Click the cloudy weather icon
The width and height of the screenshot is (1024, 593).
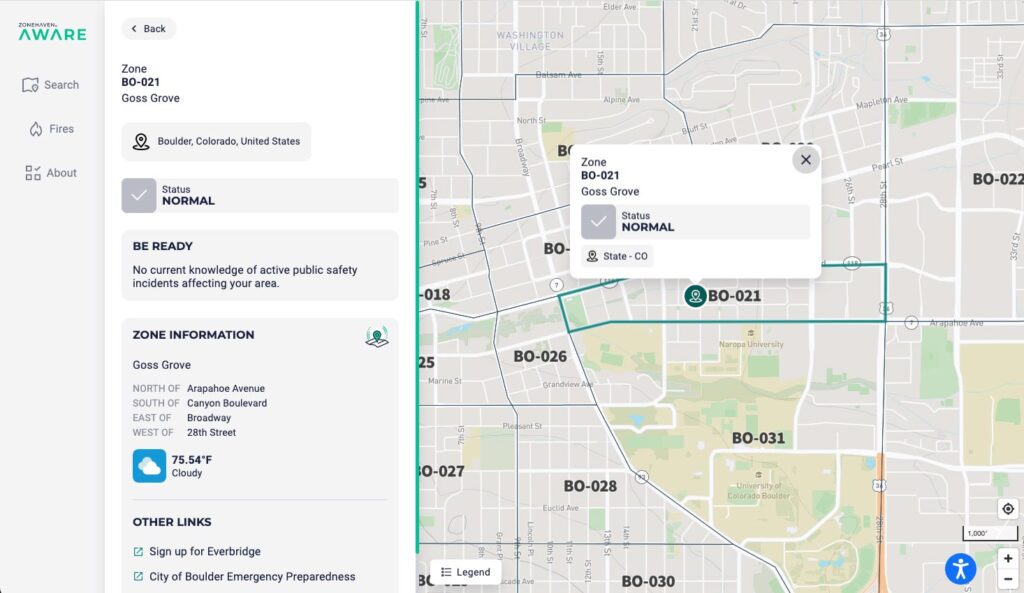150,466
